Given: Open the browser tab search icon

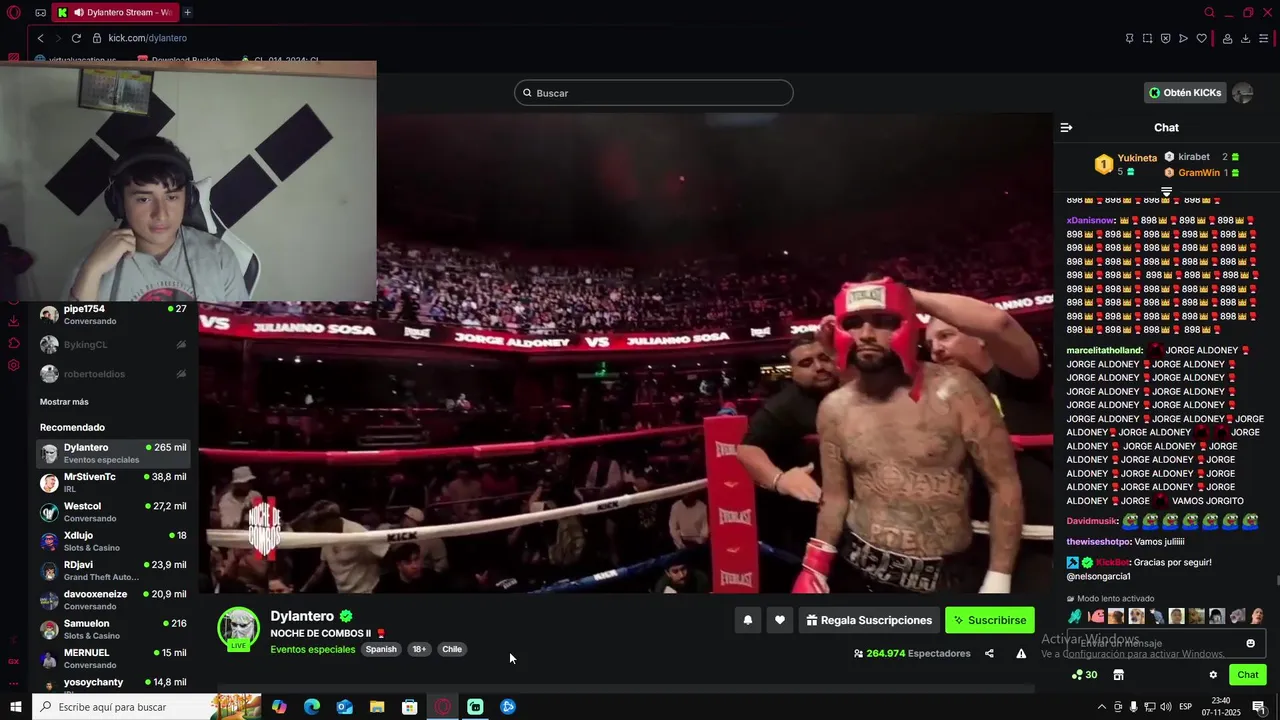Looking at the screenshot, I should tap(1209, 13).
